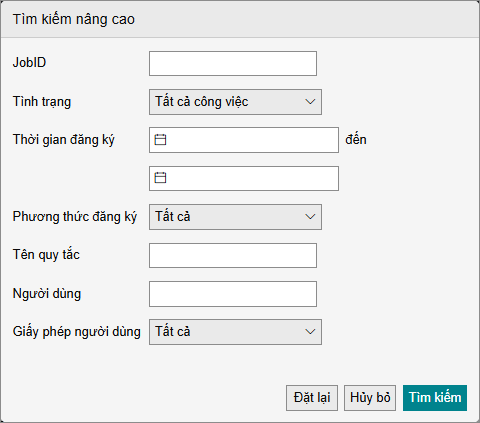This screenshot has height=423, width=480.
Task: Click the 'Người dùng' field label
Action: click(47, 294)
